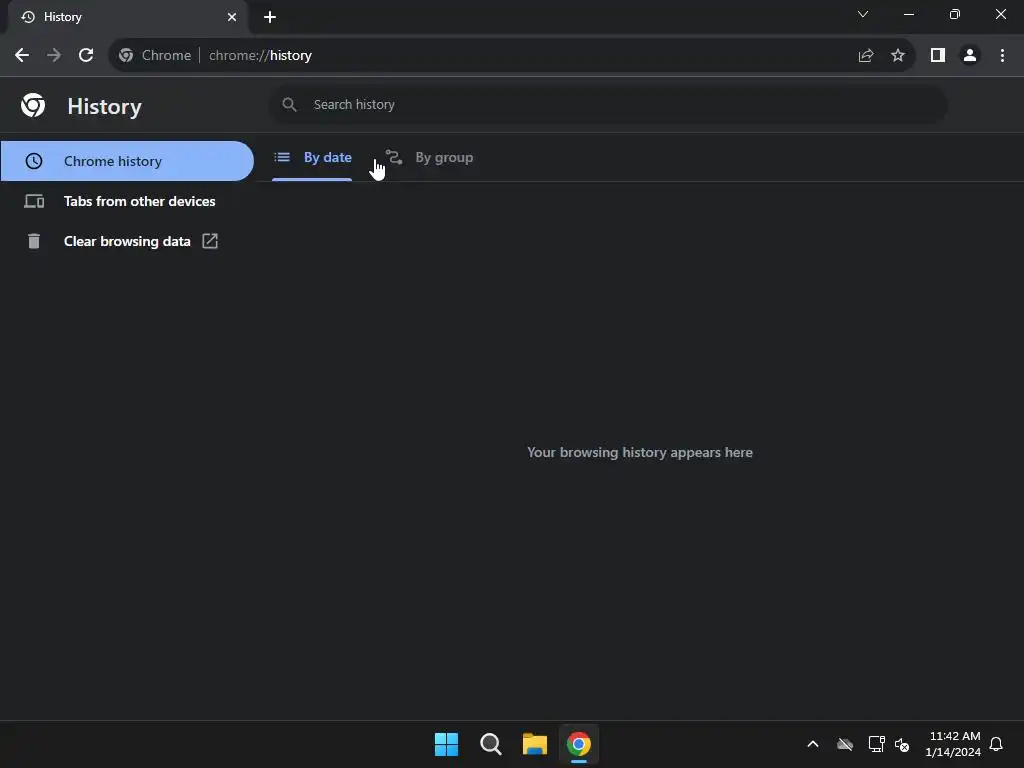Screen dimensions: 1024x768
Task: Click the trash icon beside Clear browsing data
Action: [x=34, y=241]
